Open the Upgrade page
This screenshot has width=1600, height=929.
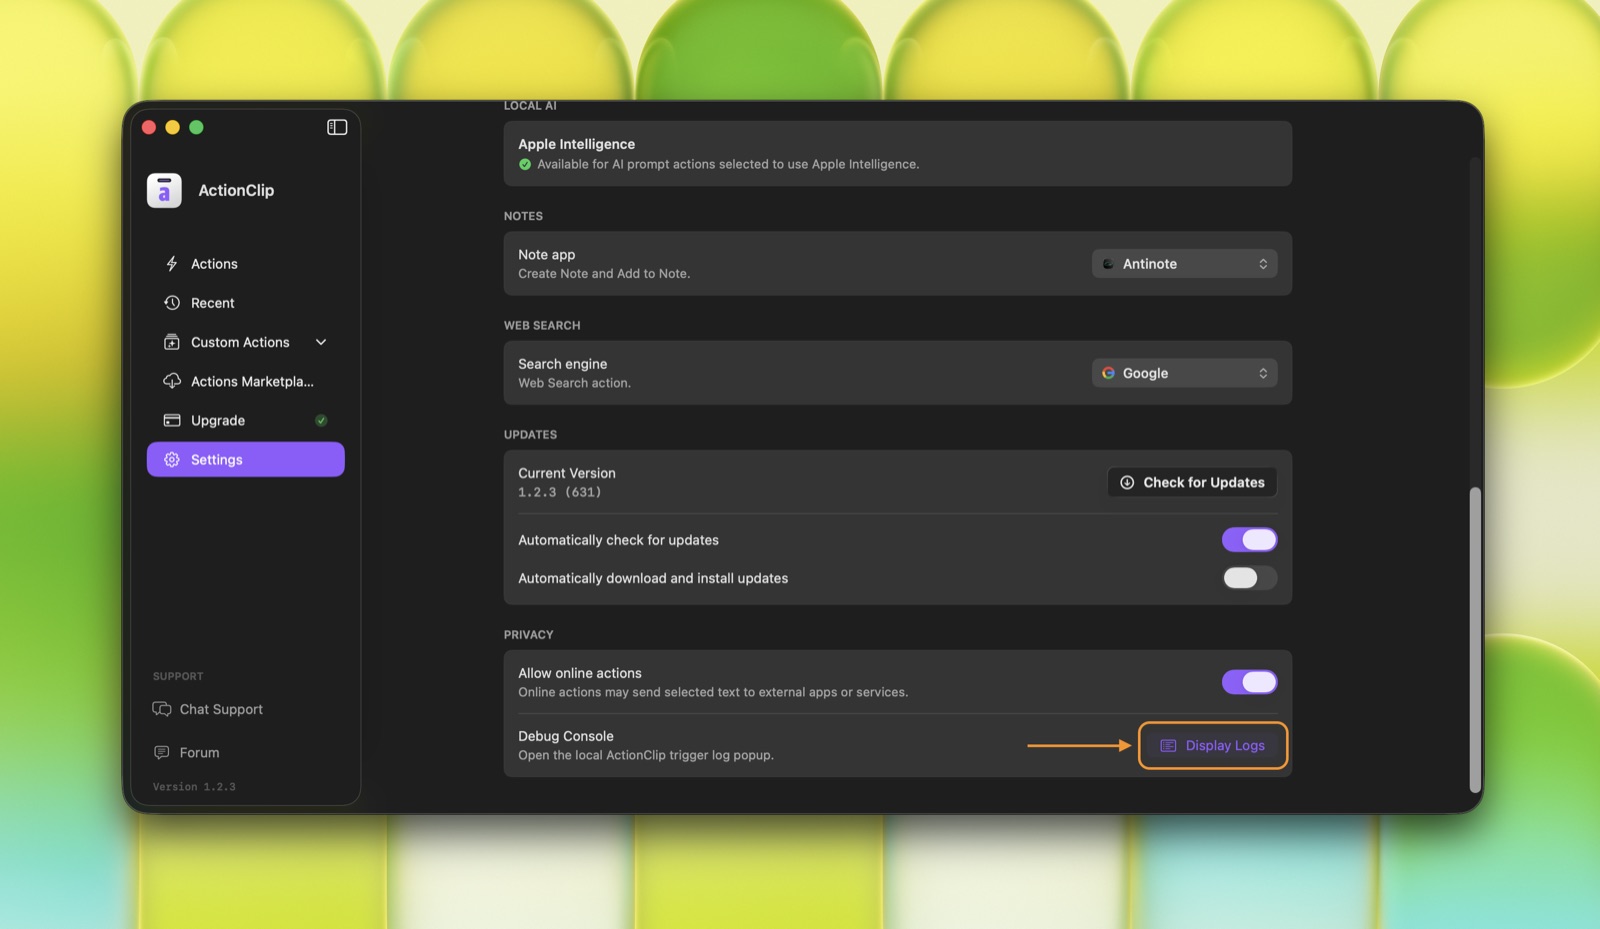[246, 420]
